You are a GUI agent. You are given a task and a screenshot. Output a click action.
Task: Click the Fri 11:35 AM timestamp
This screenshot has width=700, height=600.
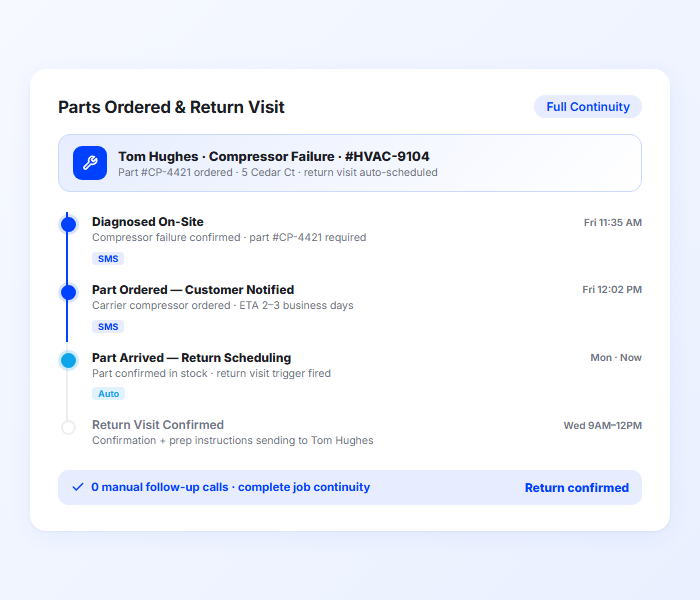pyautogui.click(x=612, y=222)
